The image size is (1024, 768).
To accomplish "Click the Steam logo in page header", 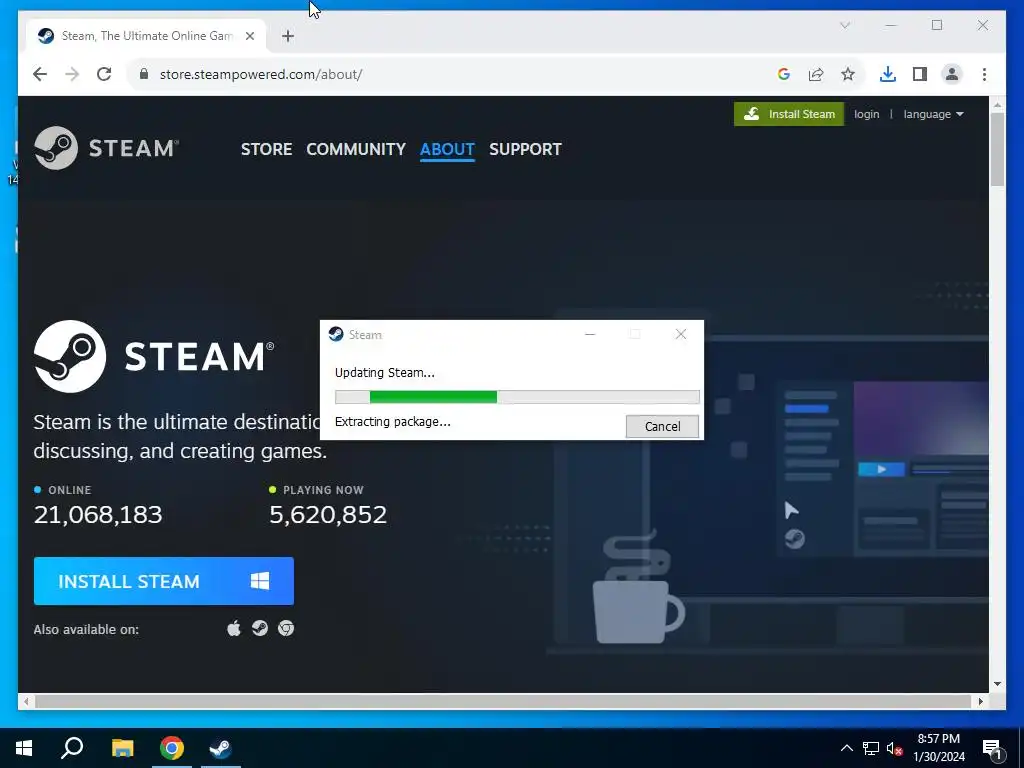I will [106, 148].
